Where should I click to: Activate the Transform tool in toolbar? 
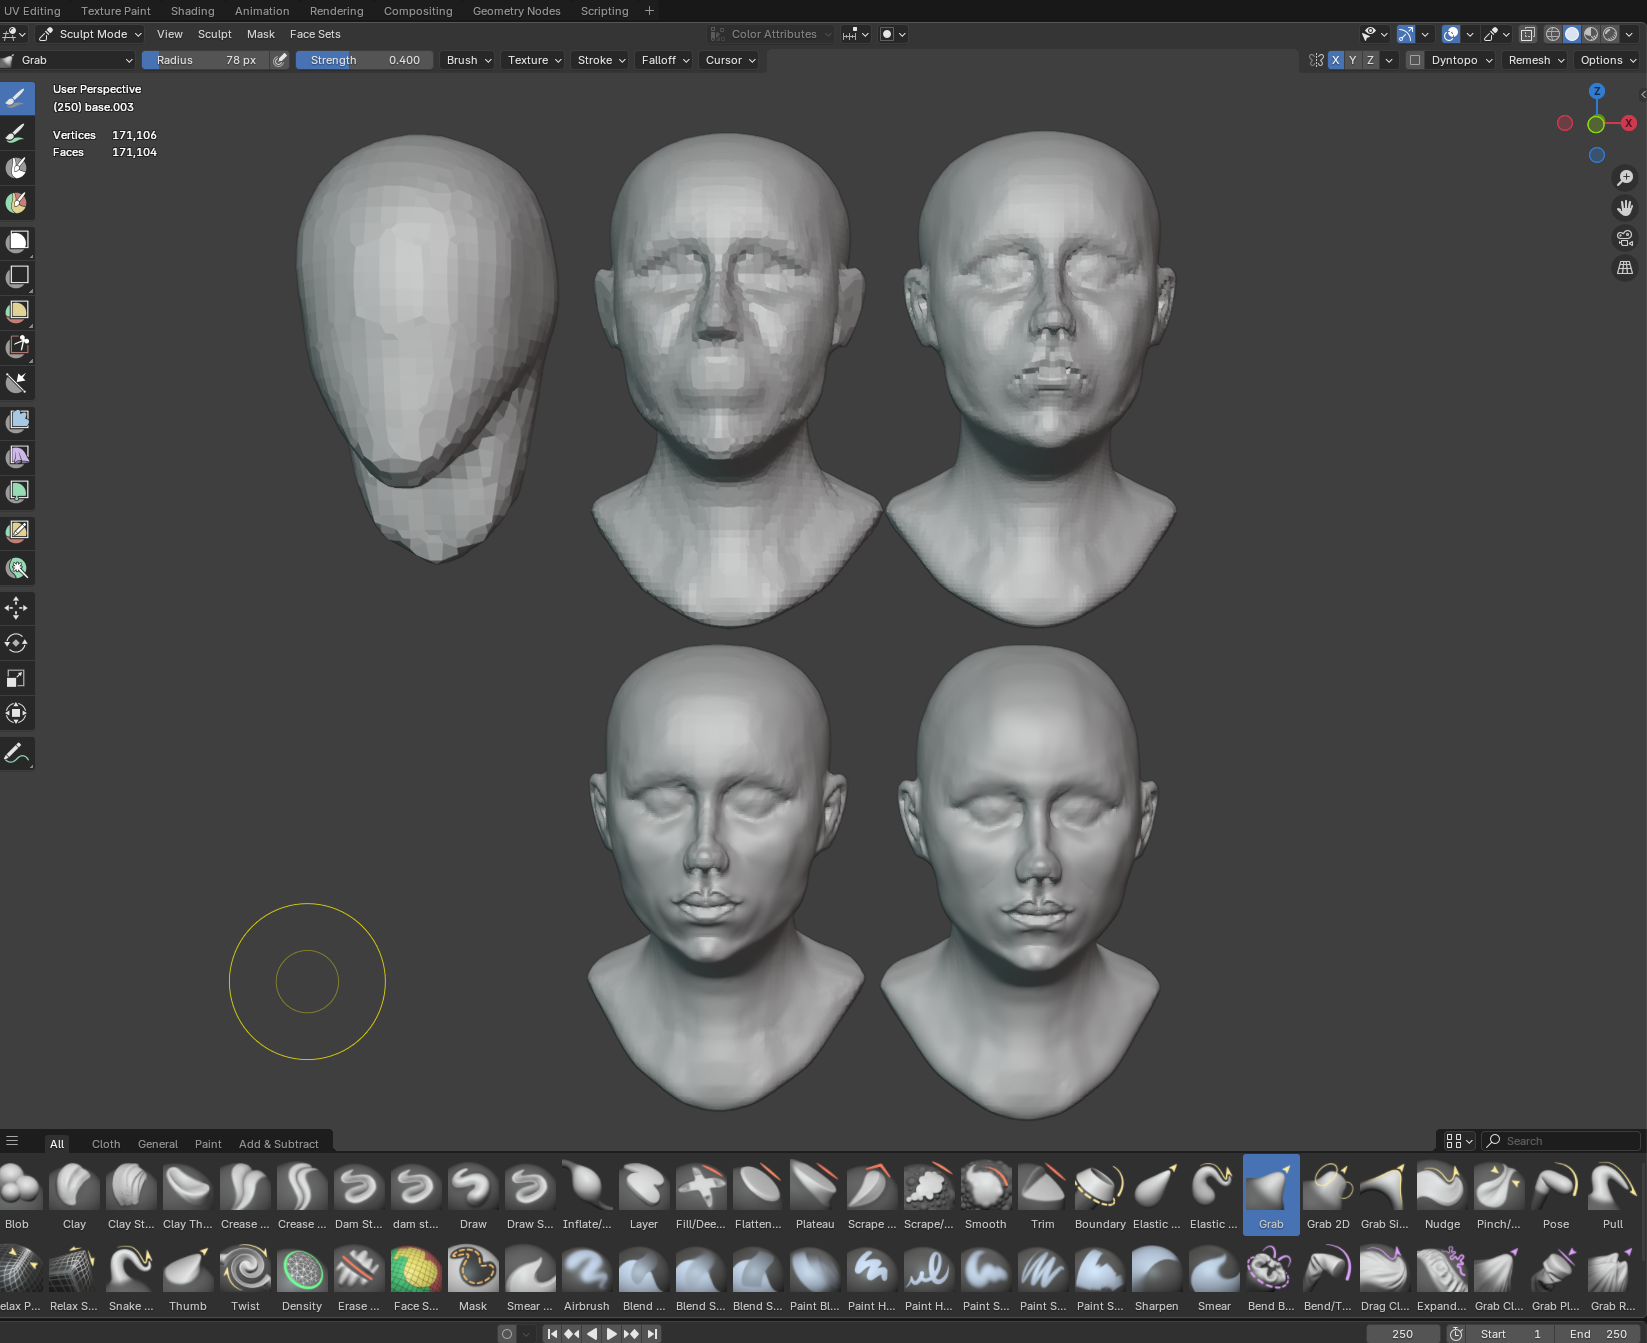(16, 713)
